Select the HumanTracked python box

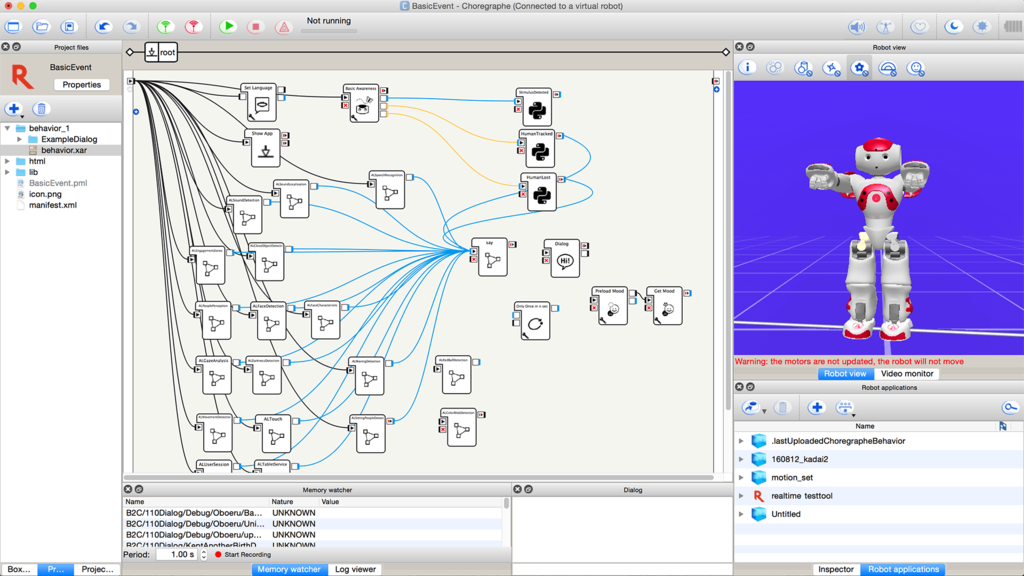(539, 149)
